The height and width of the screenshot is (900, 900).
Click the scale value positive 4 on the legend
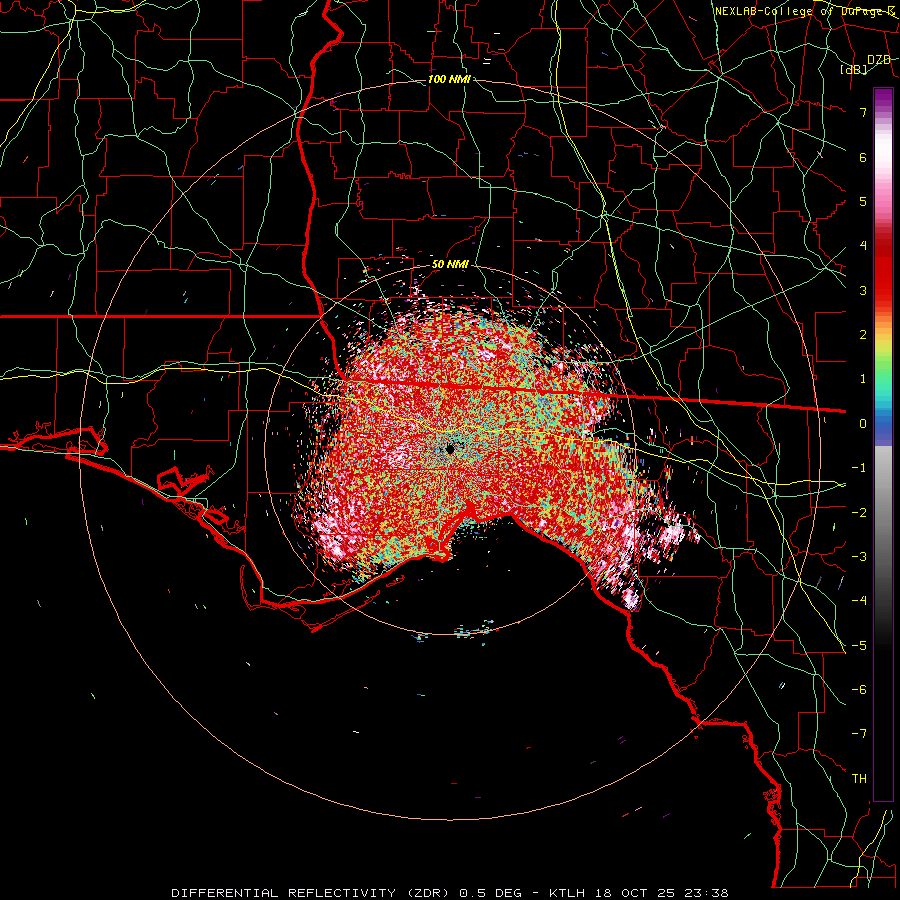(x=863, y=246)
